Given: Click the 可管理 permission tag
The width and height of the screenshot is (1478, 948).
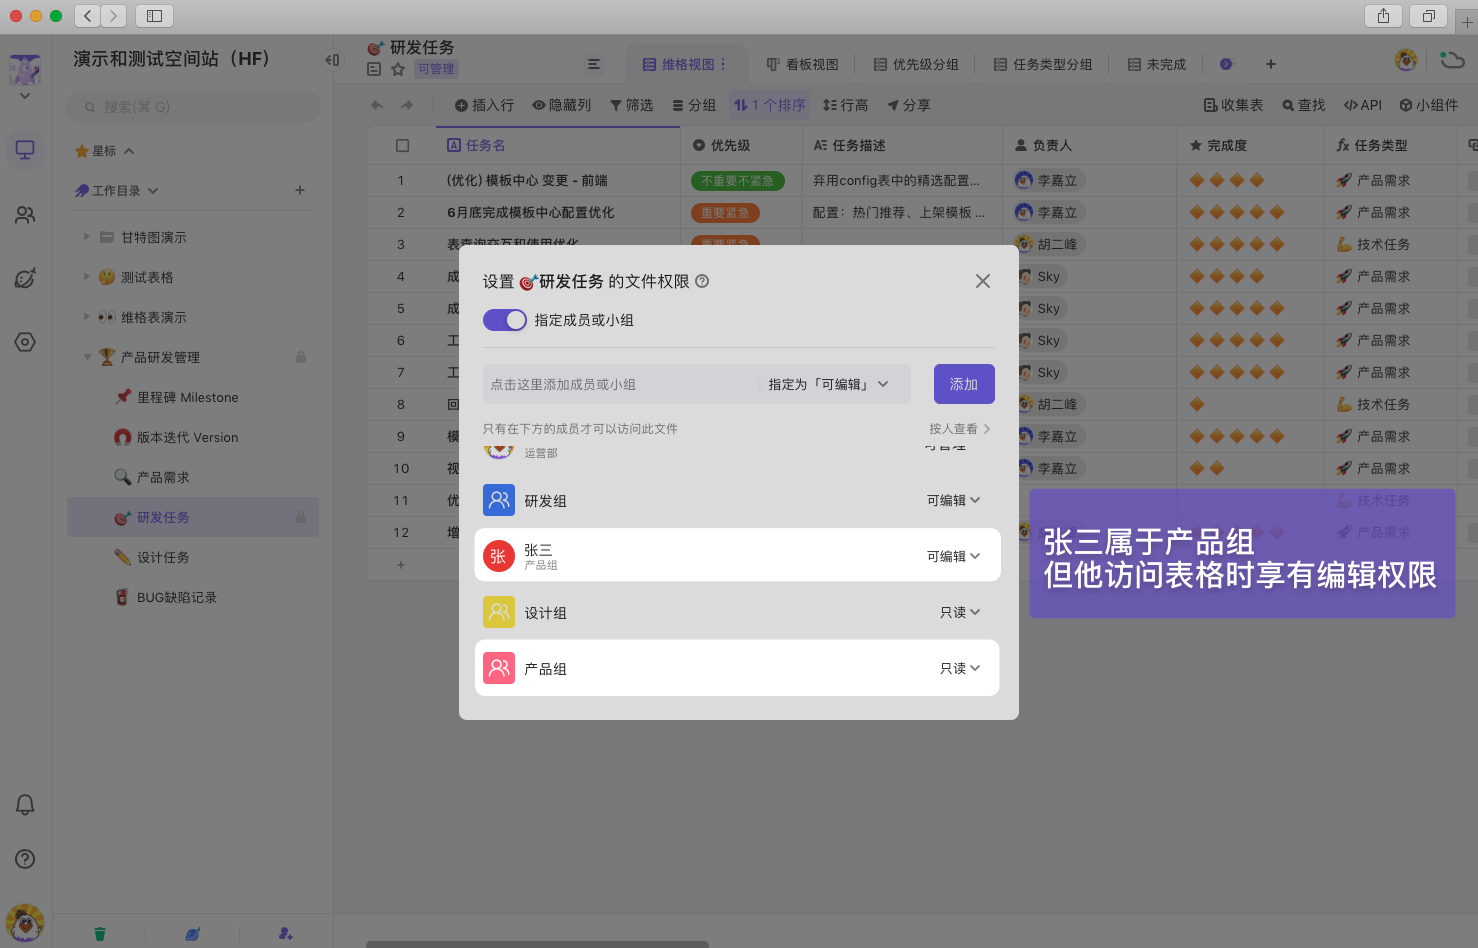Looking at the screenshot, I should pyautogui.click(x=436, y=69).
